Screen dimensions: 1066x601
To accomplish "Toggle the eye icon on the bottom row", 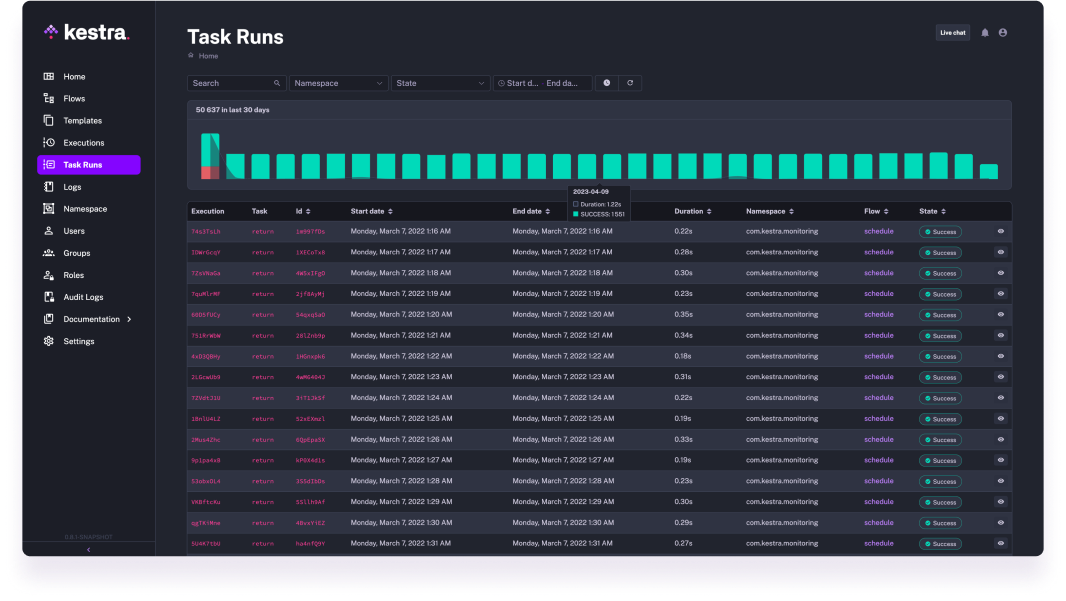I will pyautogui.click(x=1000, y=543).
